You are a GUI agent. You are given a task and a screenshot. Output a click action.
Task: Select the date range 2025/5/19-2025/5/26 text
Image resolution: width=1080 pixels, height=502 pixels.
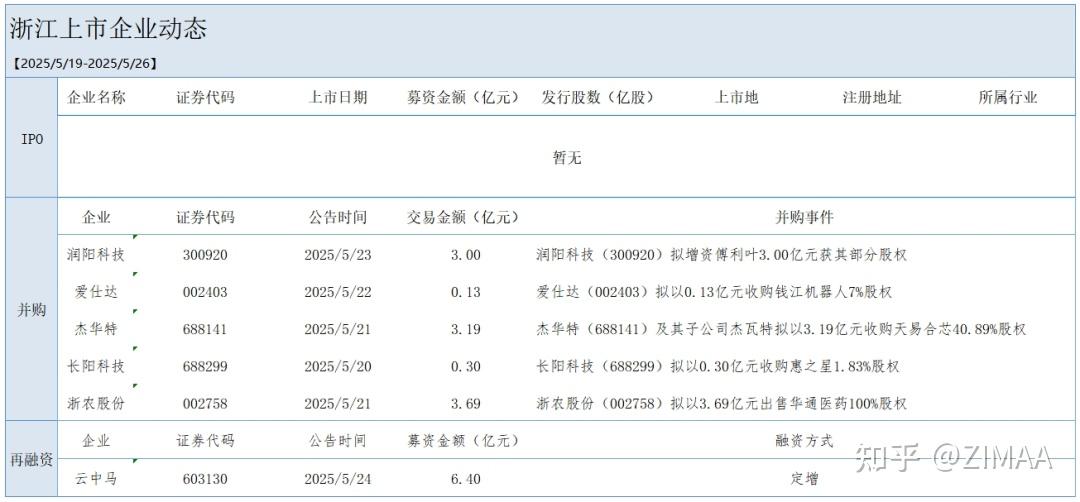tap(85, 63)
